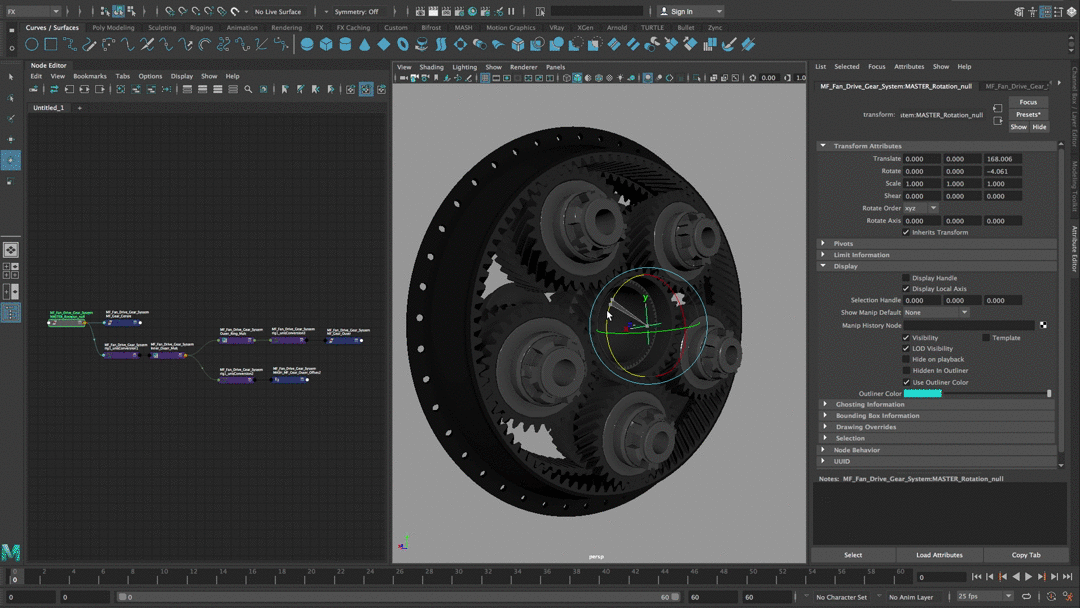The image size is (1080, 608).
Task: Click the Snap to Grids magnet icon
Action: [x=169, y=11]
